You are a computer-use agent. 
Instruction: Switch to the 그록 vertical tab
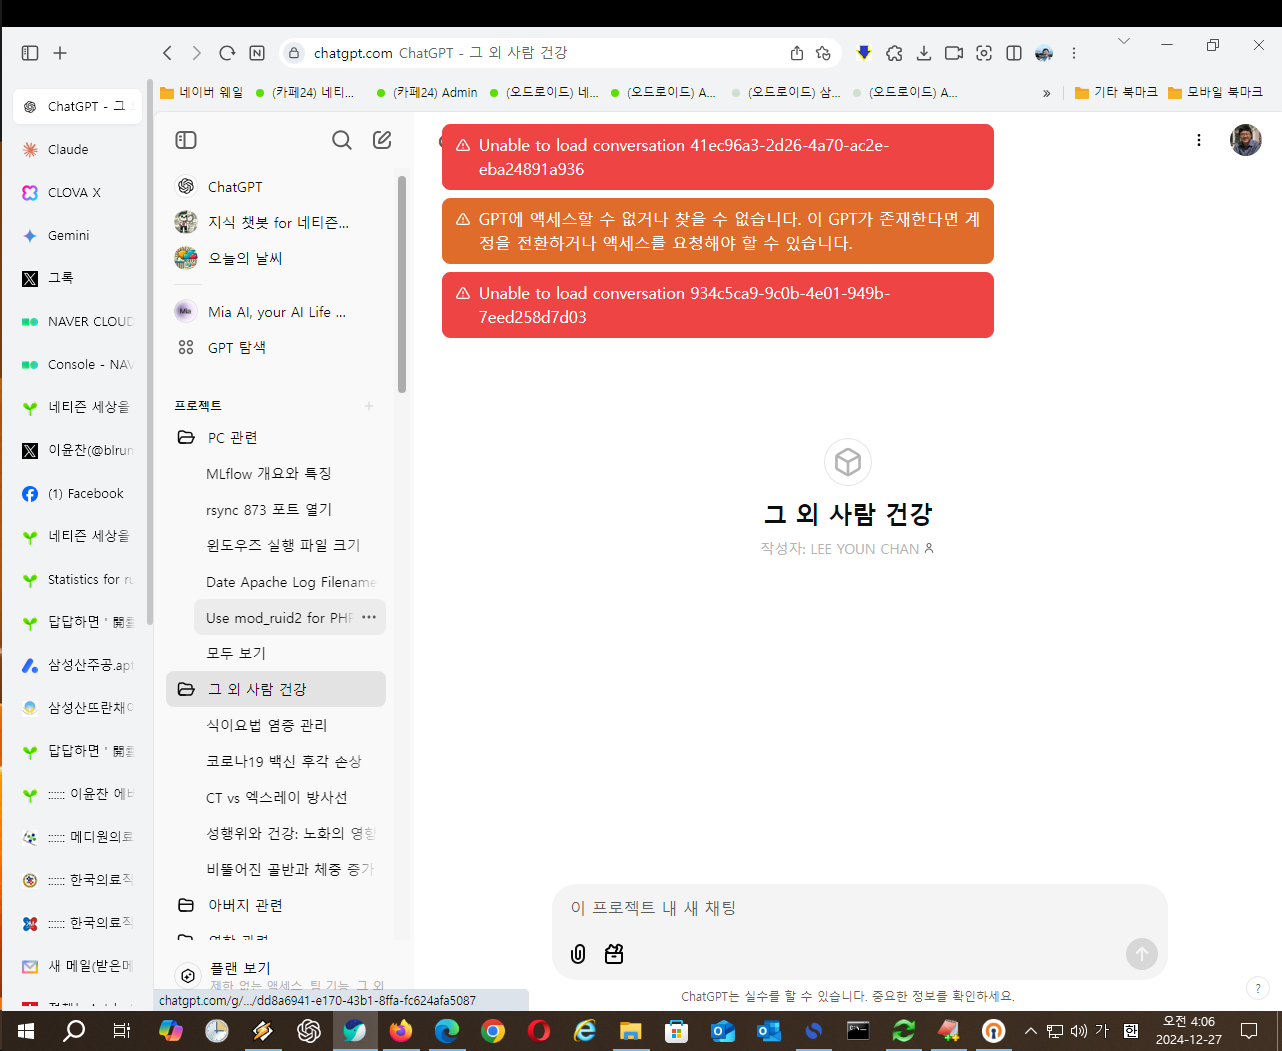tap(78, 278)
